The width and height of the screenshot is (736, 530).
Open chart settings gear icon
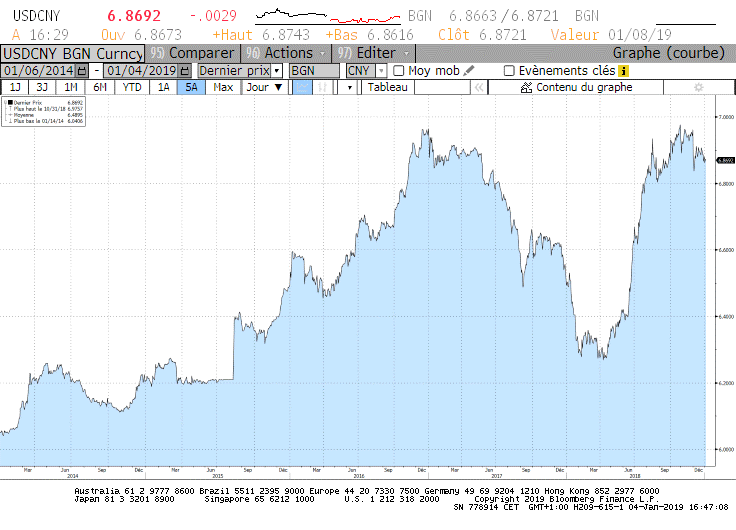(698, 87)
